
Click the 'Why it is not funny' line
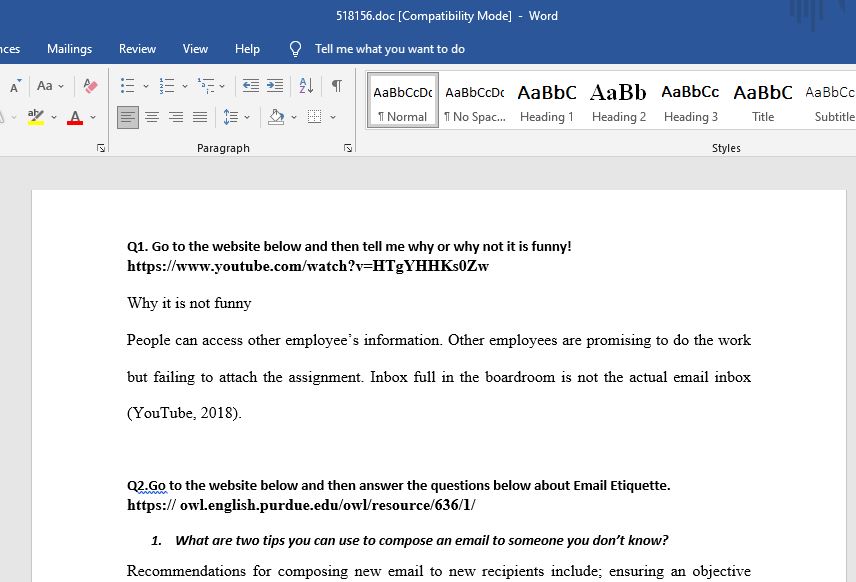click(x=189, y=303)
